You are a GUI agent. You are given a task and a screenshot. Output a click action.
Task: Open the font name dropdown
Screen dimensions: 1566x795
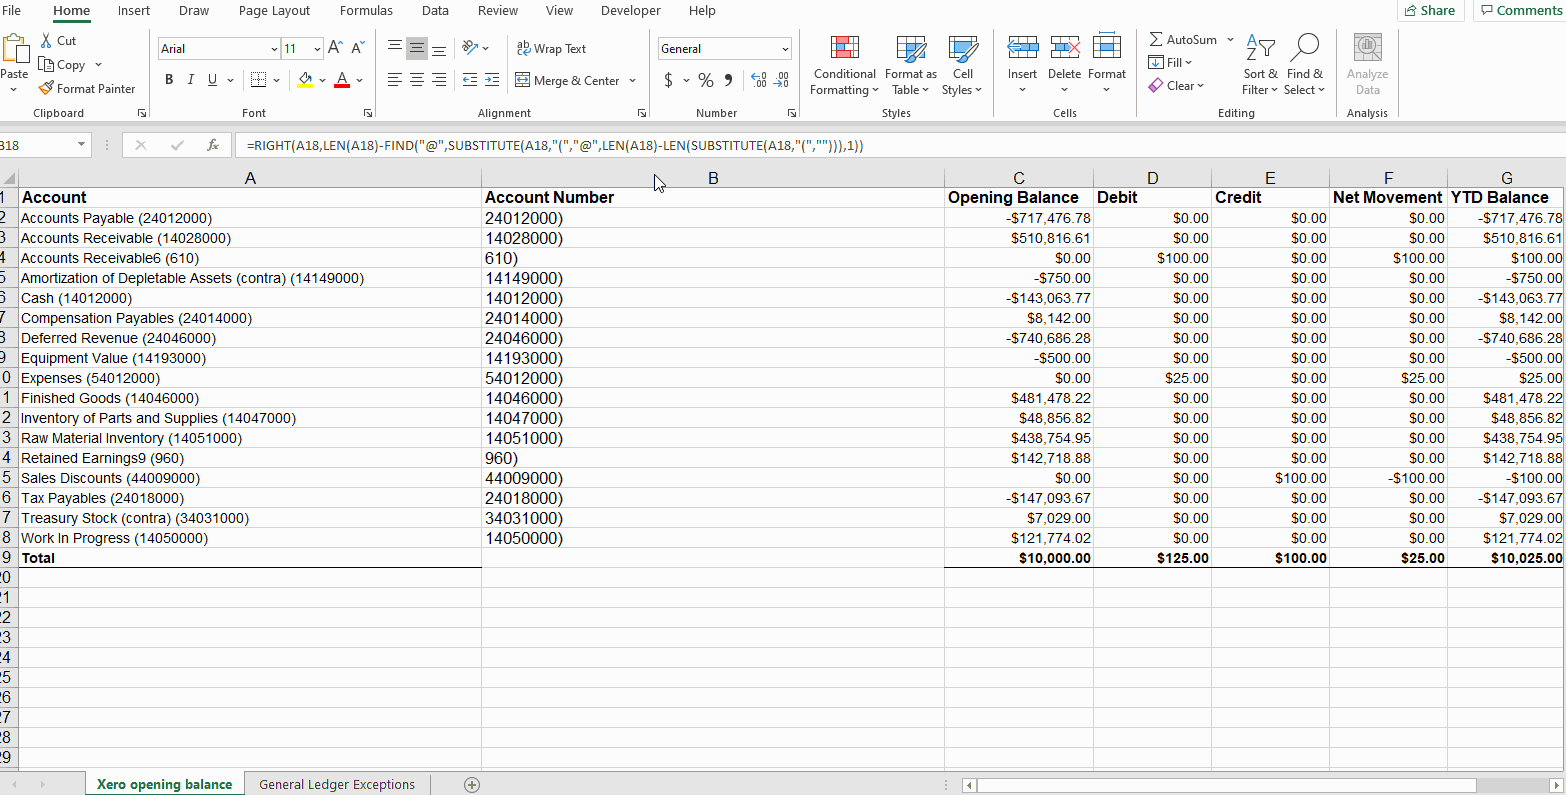tap(274, 49)
